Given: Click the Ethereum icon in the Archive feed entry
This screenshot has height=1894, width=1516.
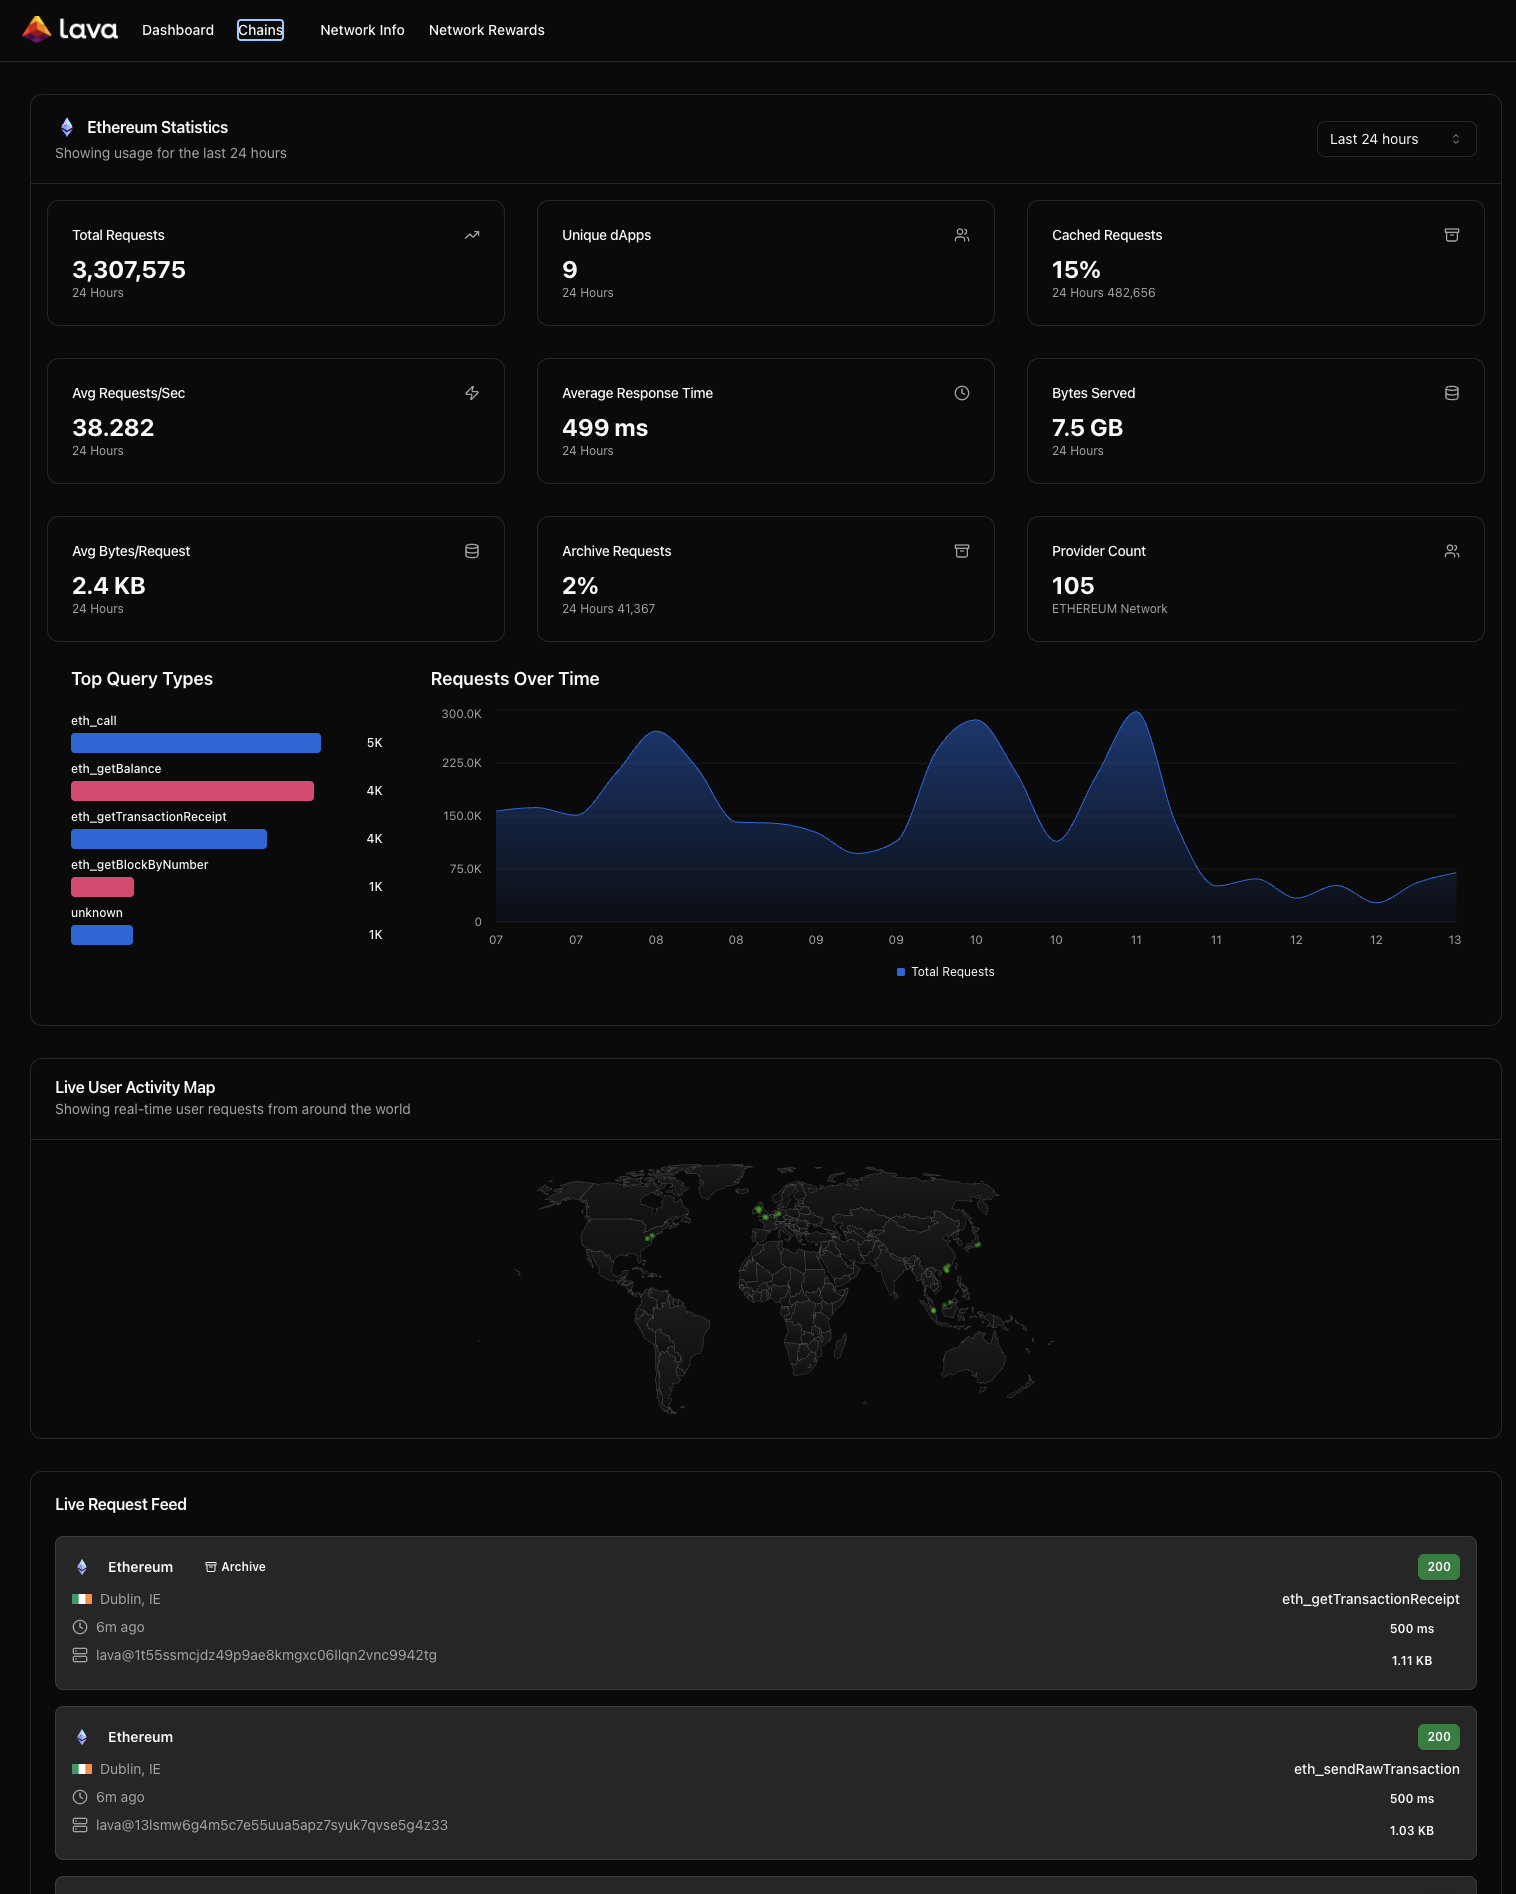Looking at the screenshot, I should (x=82, y=1567).
